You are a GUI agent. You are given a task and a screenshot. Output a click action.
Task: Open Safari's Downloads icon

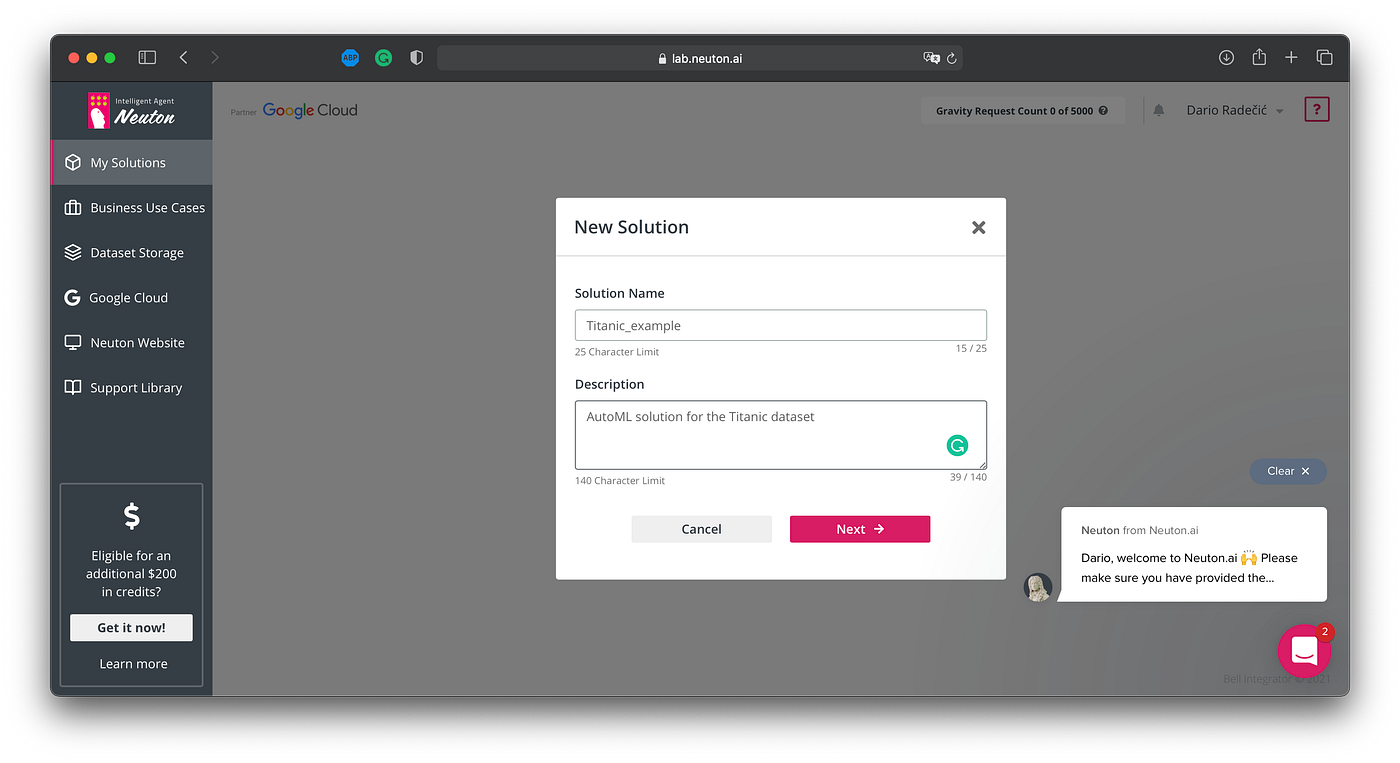point(1226,57)
